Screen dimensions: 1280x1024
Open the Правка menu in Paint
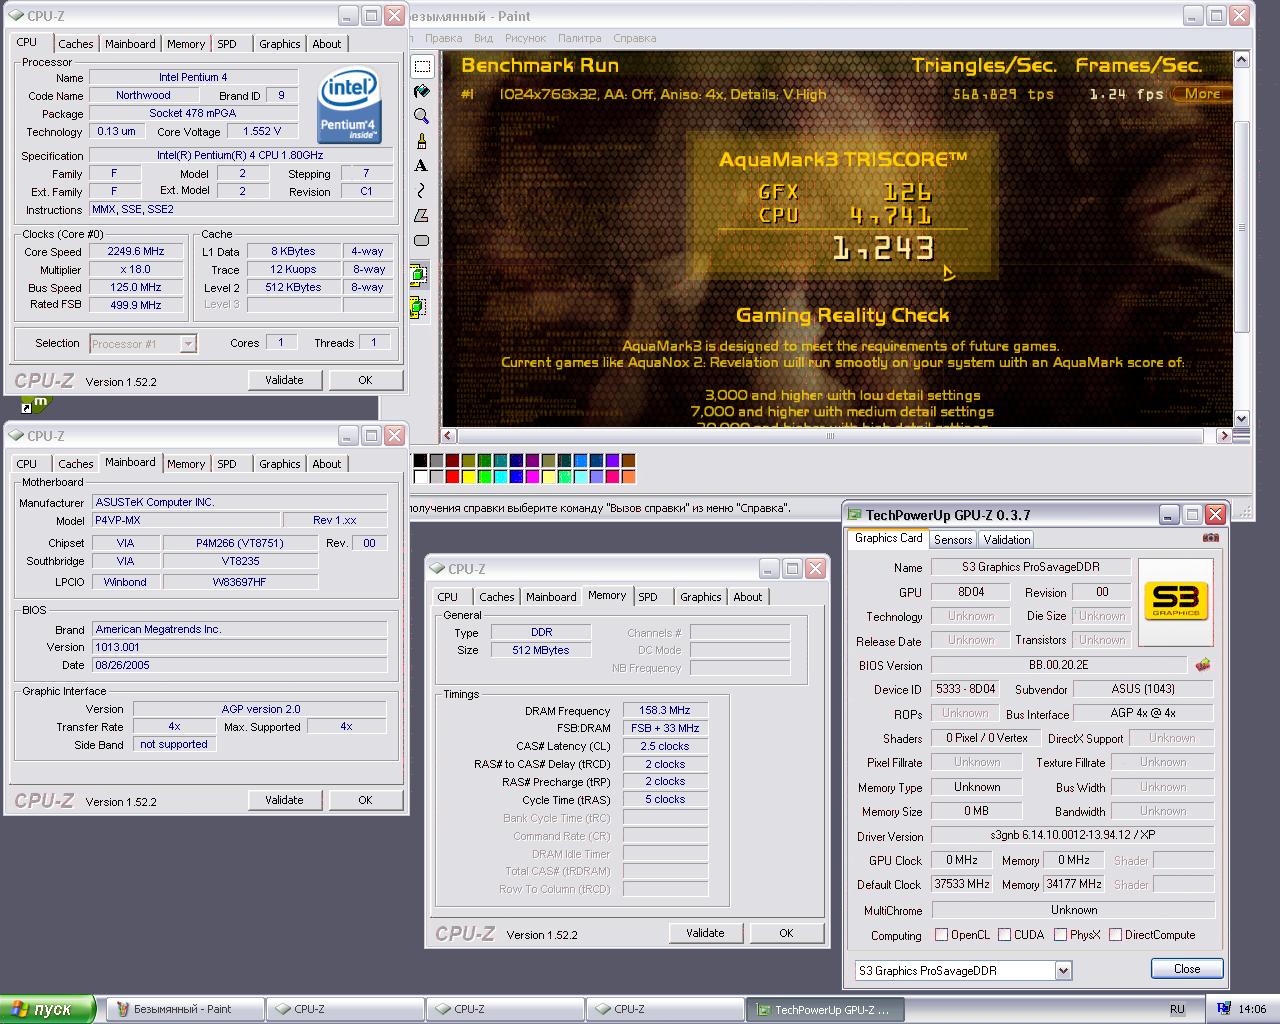(x=443, y=38)
